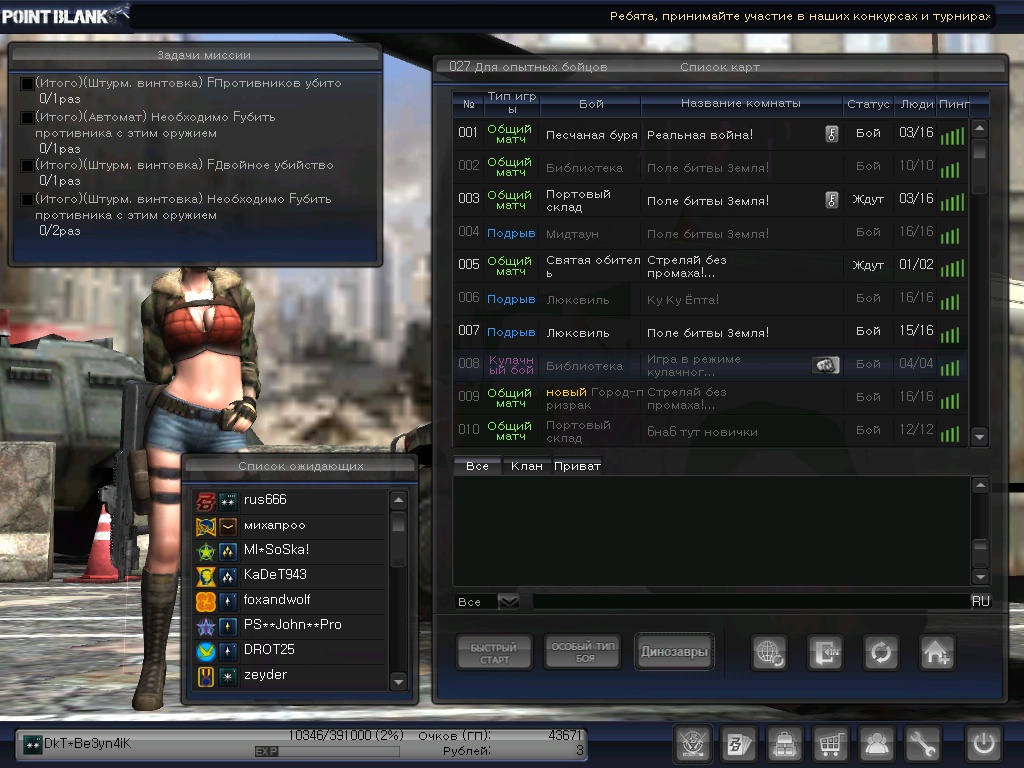
Task: Open the community friends icon
Action: pos(876,743)
